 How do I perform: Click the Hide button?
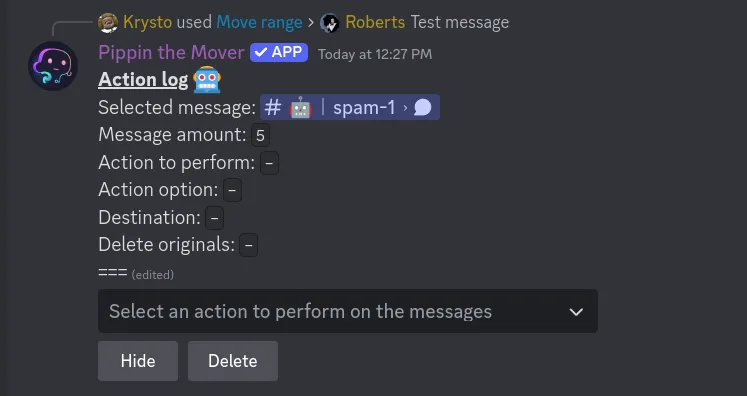coord(138,361)
